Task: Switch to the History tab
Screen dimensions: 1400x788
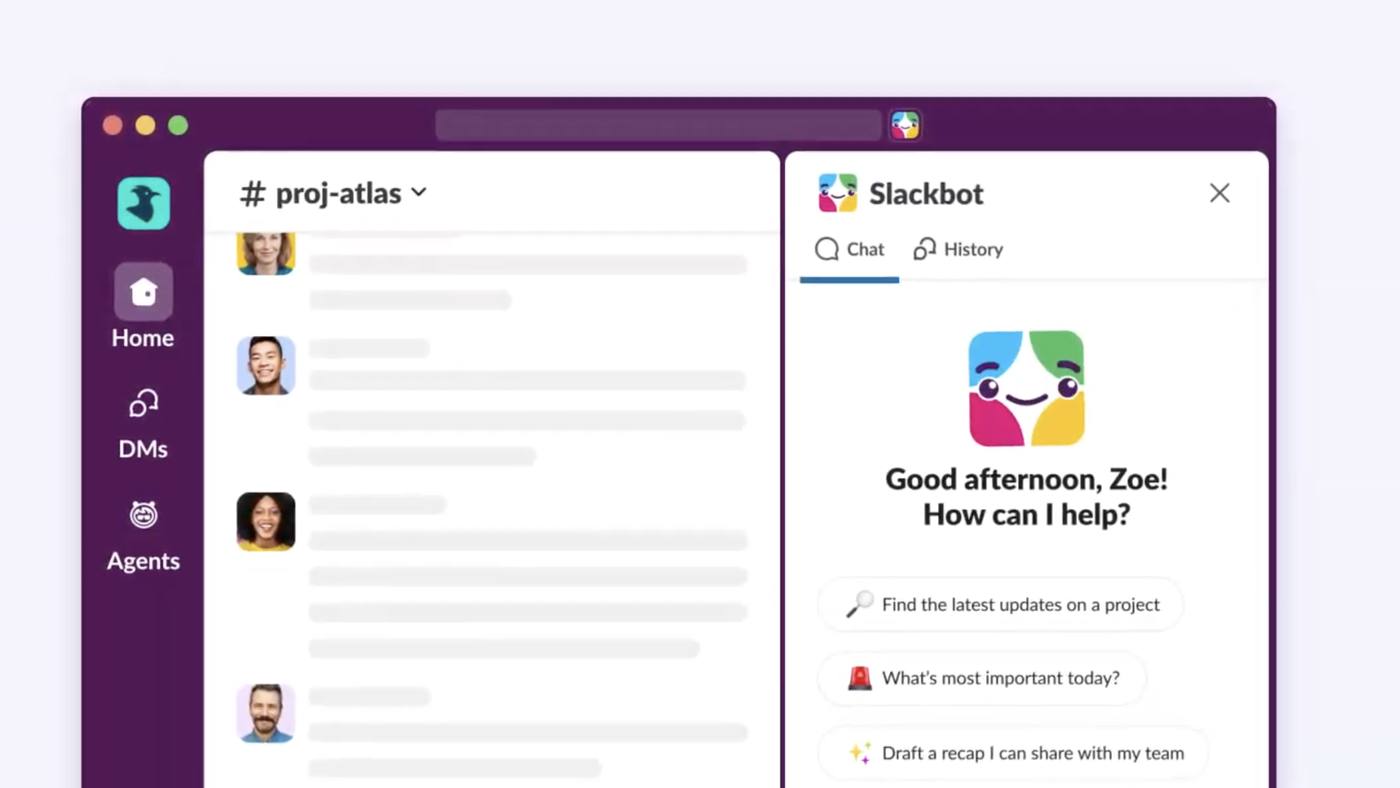Action: point(958,249)
